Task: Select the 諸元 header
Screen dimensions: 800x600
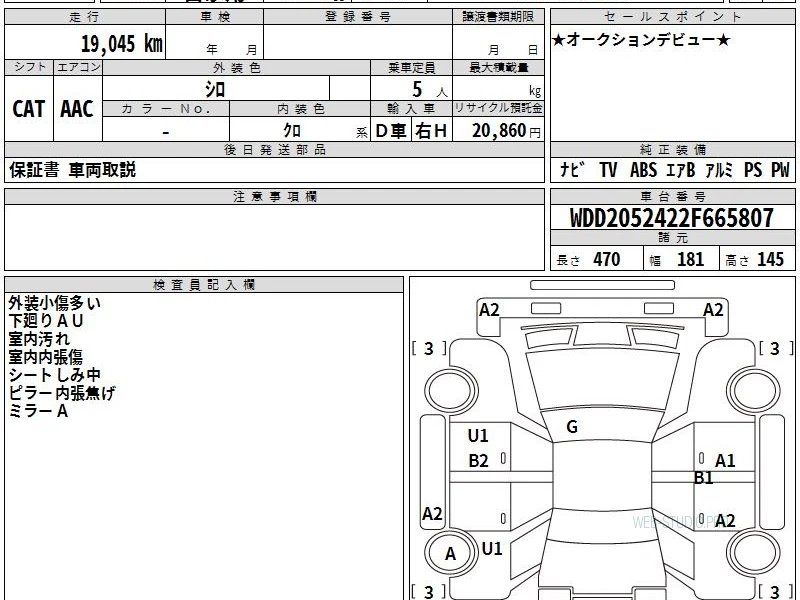Action: click(672, 238)
